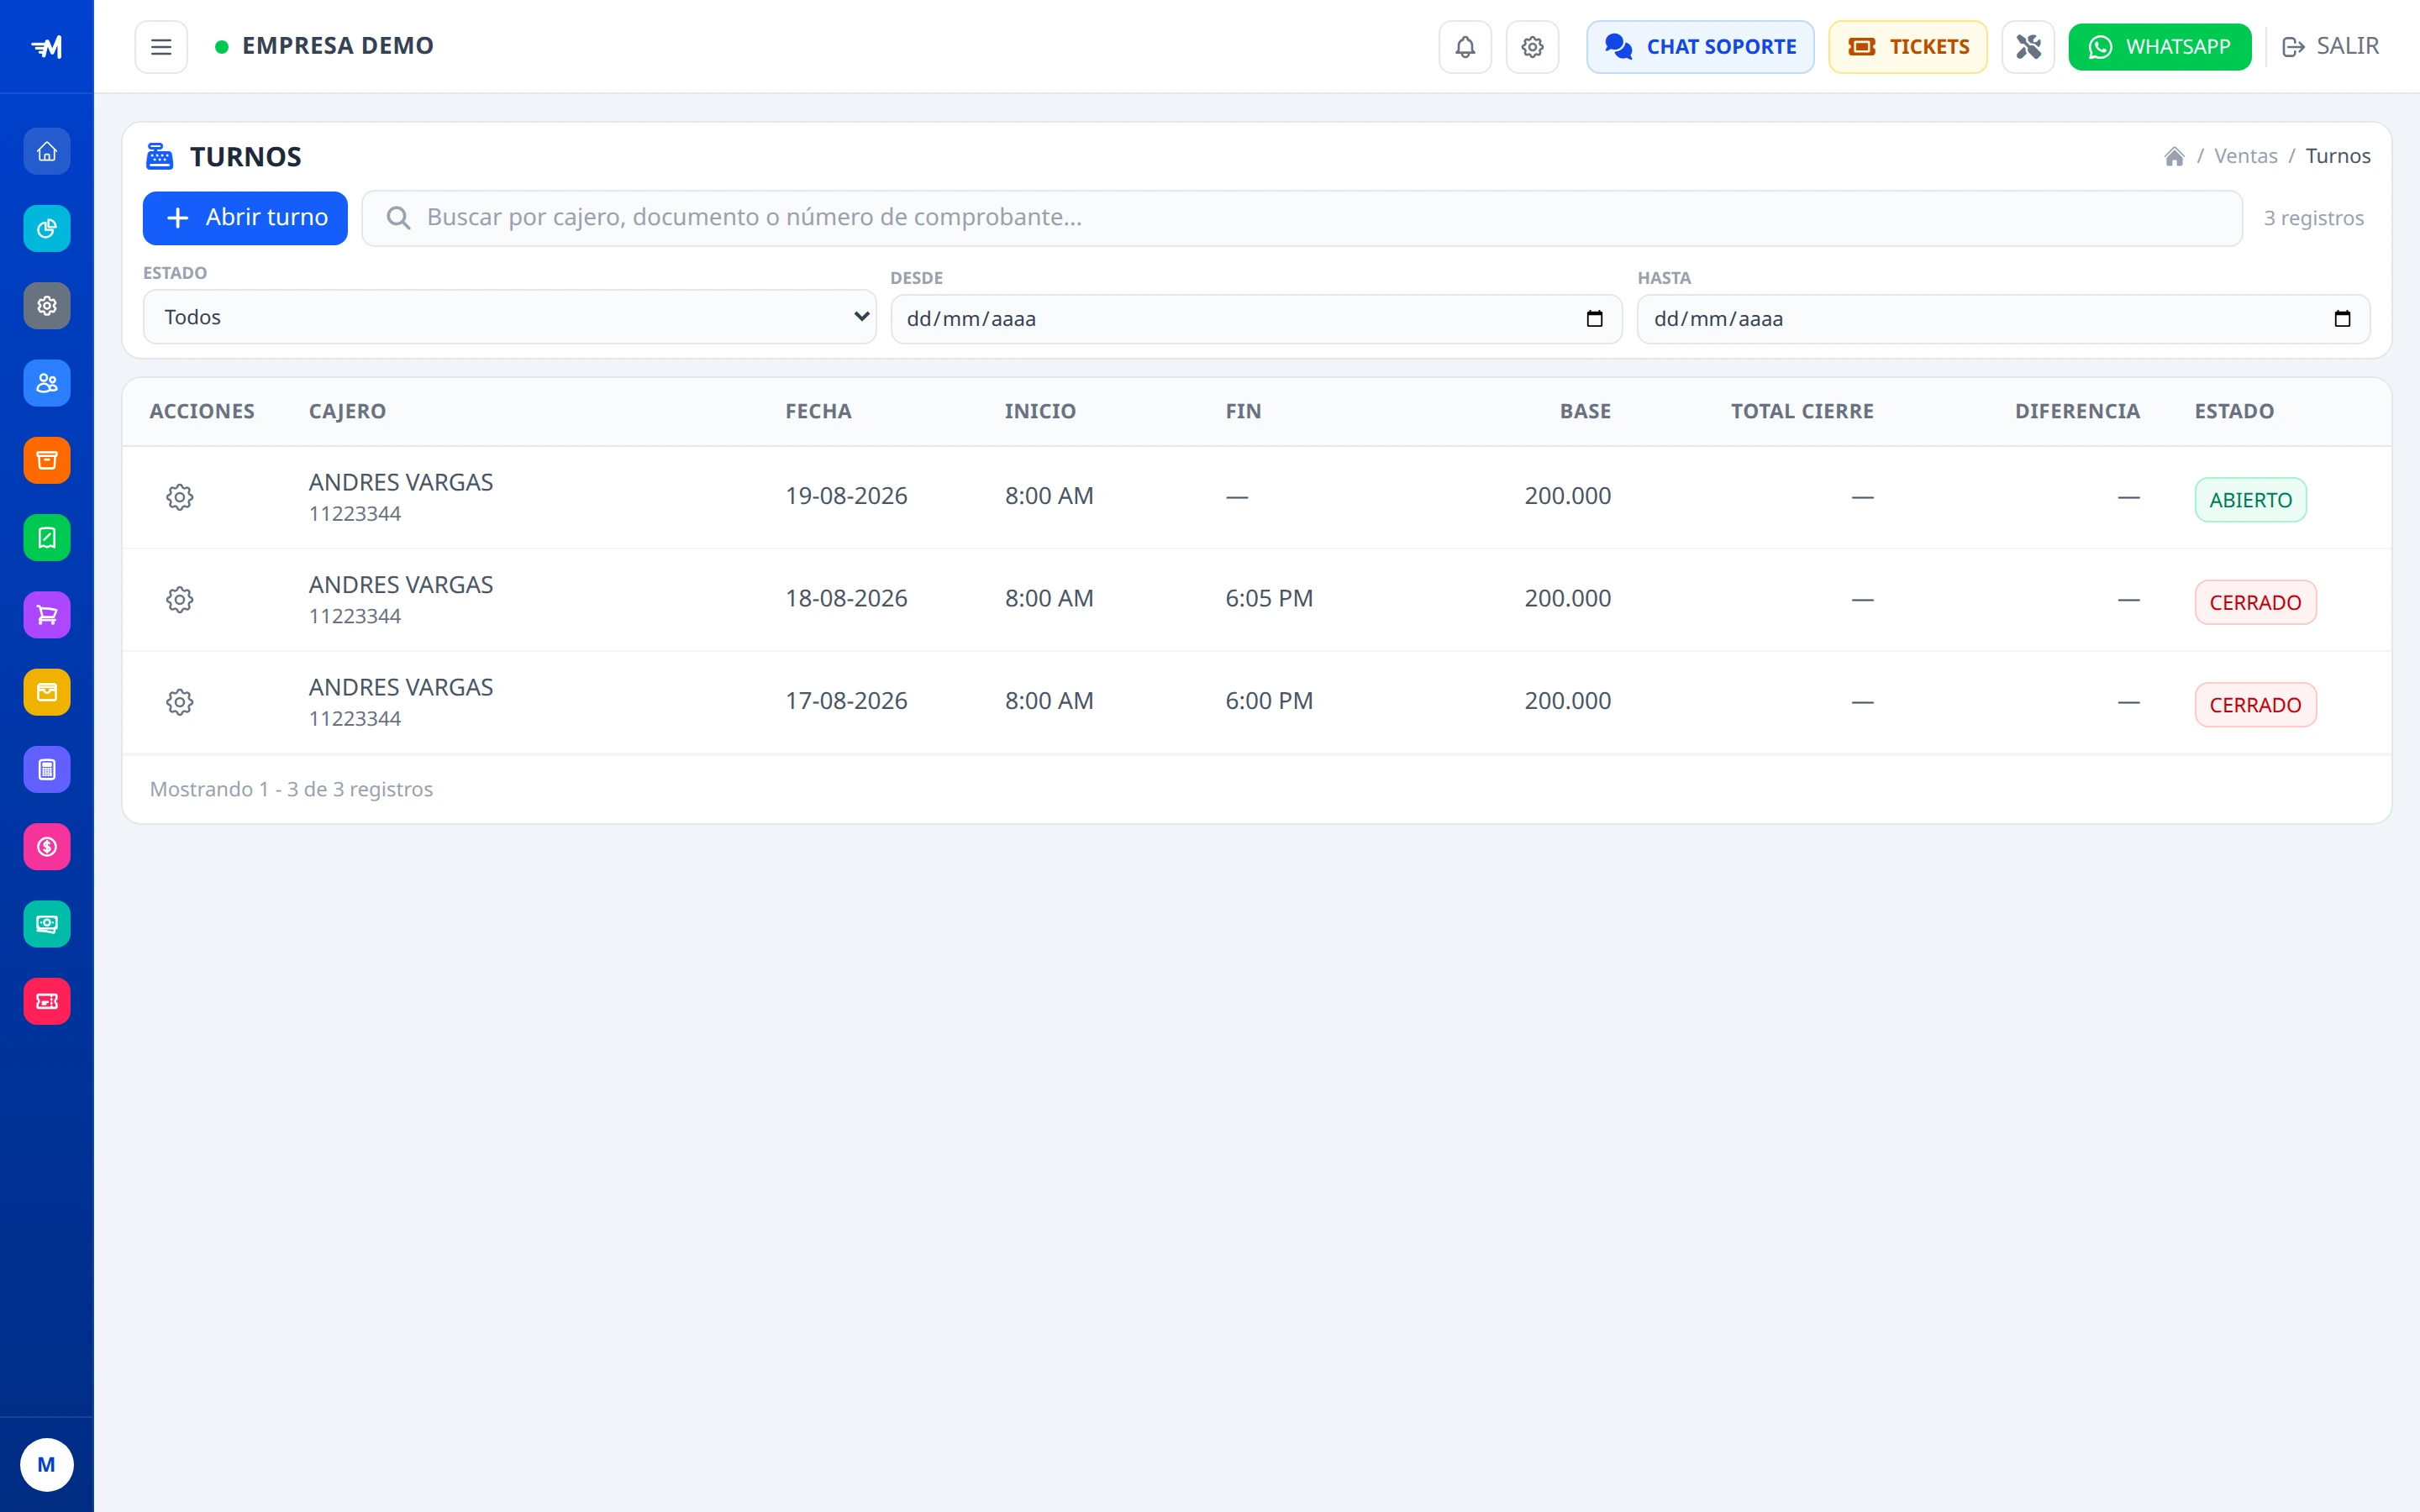Viewport: 2420px width, 1512px height.
Task: Click CERRADO badge for 17-08-2026
Action: (2255, 705)
